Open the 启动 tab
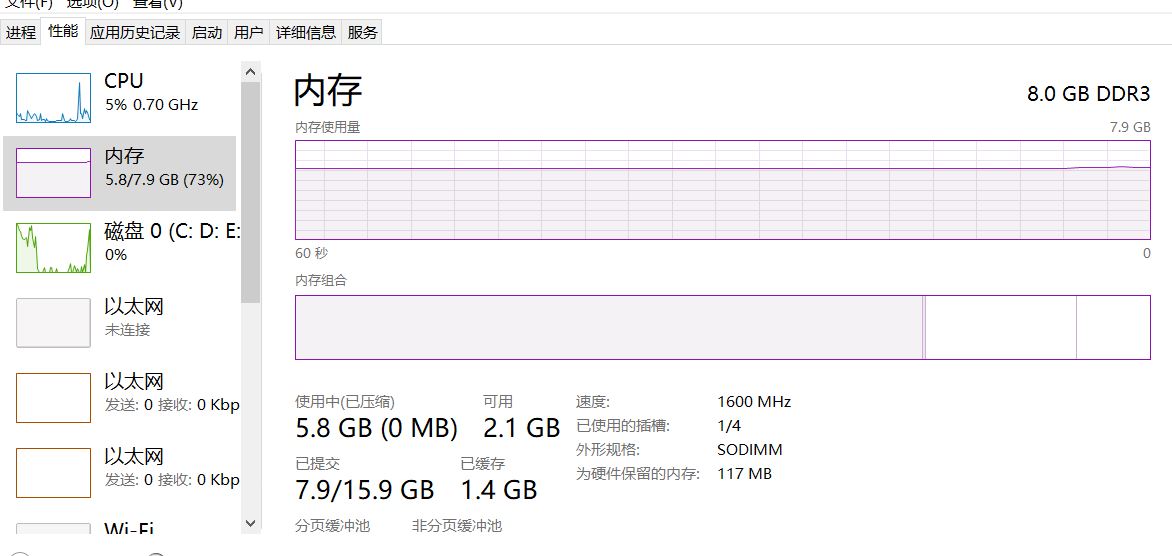Viewport: 1172px width, 556px height. (x=207, y=32)
